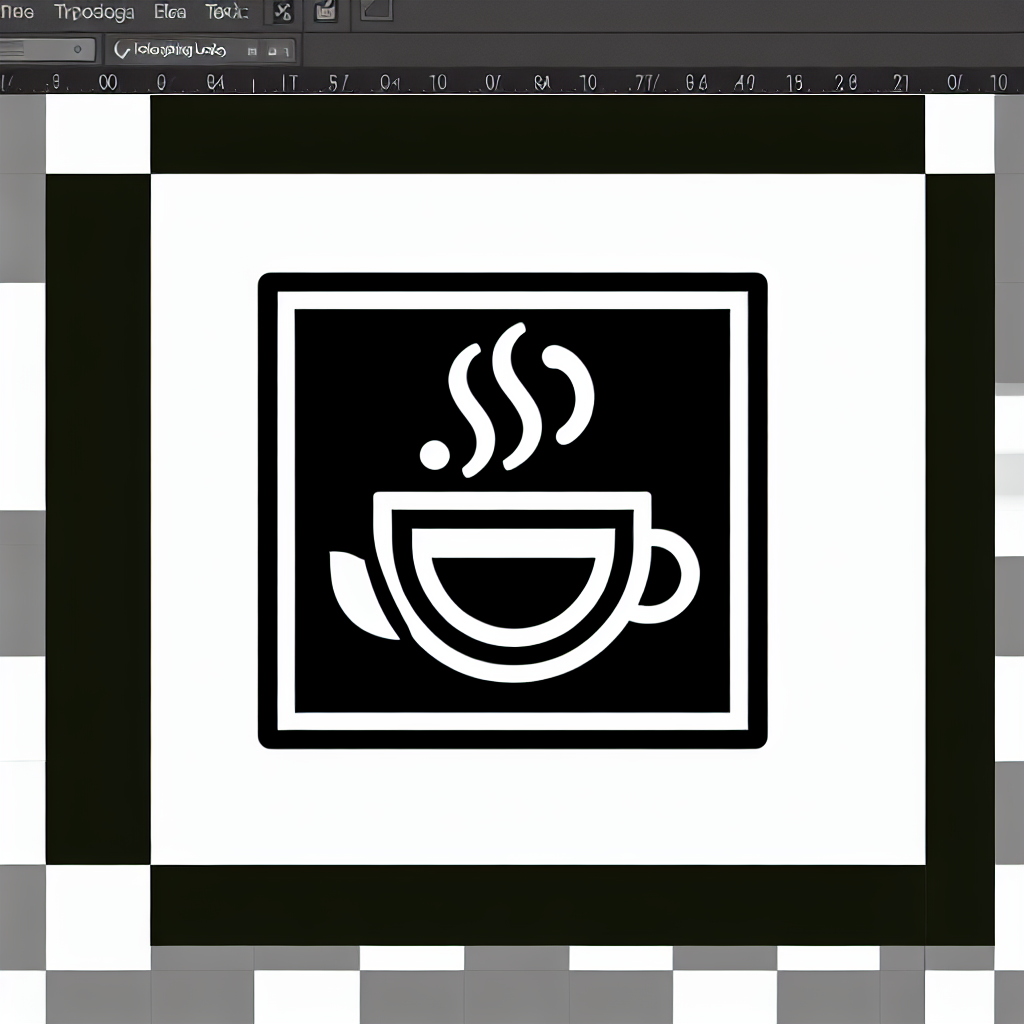Click the document icon in the options bar

[x=323, y=11]
